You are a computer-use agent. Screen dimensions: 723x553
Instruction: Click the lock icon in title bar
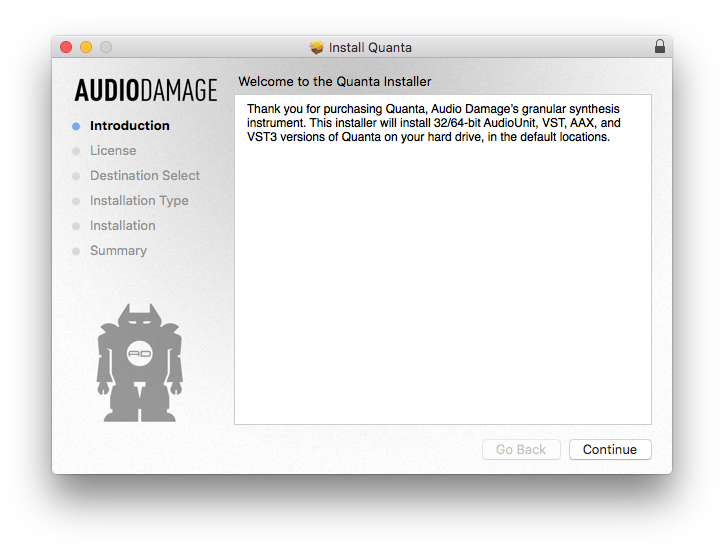coord(660,46)
